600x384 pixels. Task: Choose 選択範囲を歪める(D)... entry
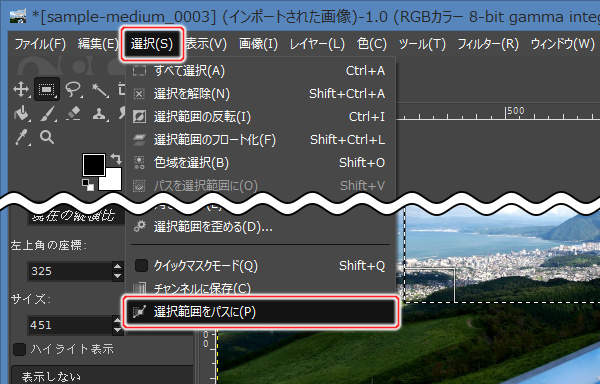click(x=260, y=227)
